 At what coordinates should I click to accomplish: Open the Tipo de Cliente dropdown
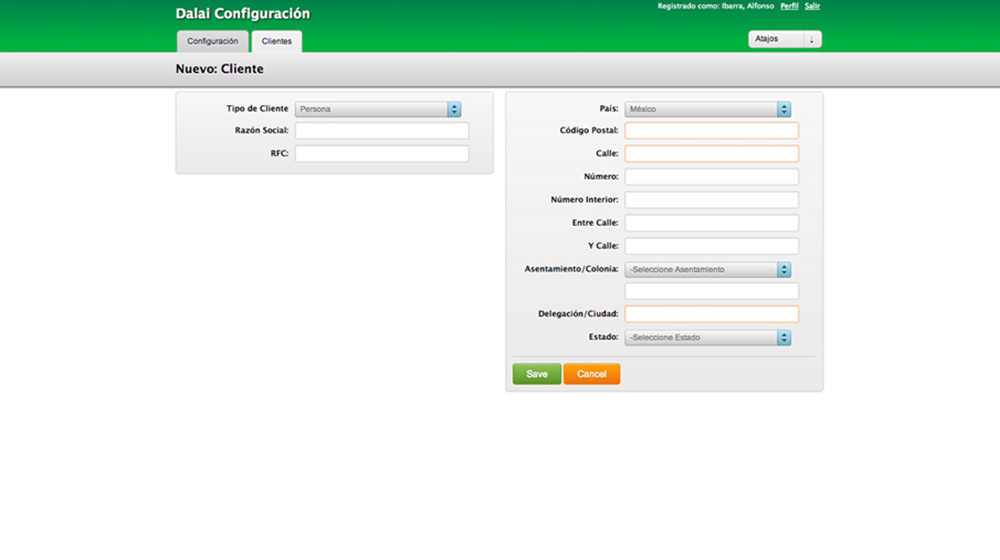point(378,109)
